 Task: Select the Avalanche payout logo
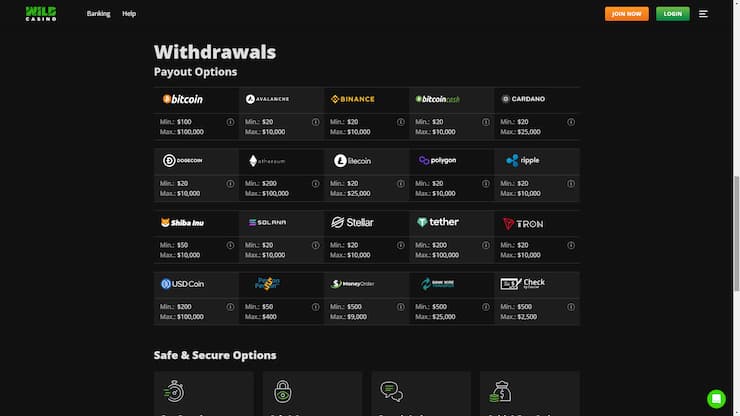tap(267, 99)
